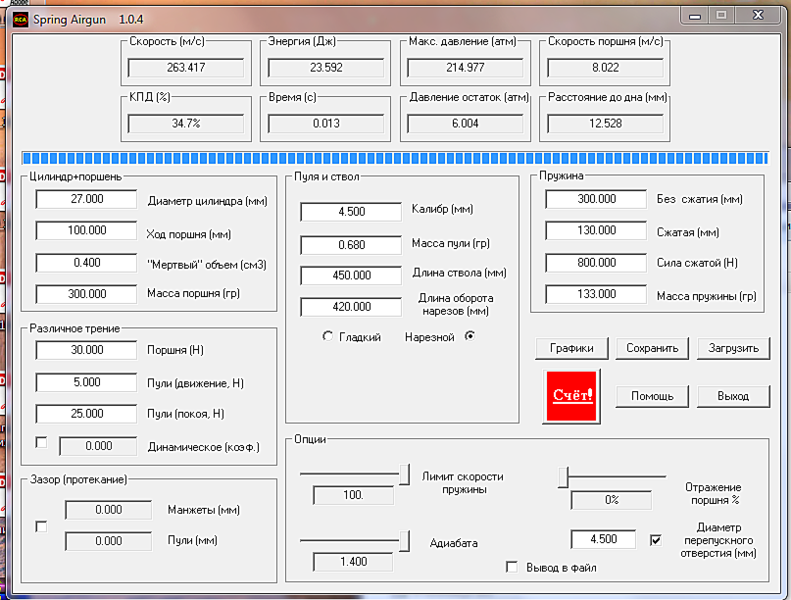Open the Помощь help button
Image resolution: width=791 pixels, height=600 pixels.
pyautogui.click(x=652, y=396)
